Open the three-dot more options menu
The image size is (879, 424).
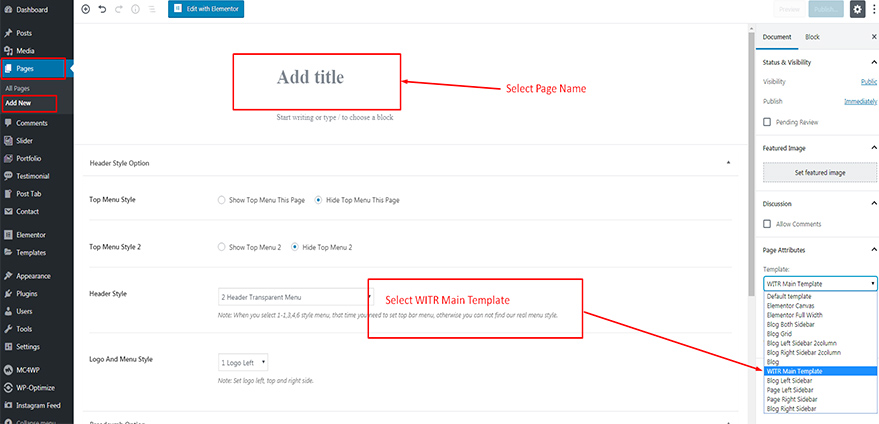pyautogui.click(x=874, y=9)
